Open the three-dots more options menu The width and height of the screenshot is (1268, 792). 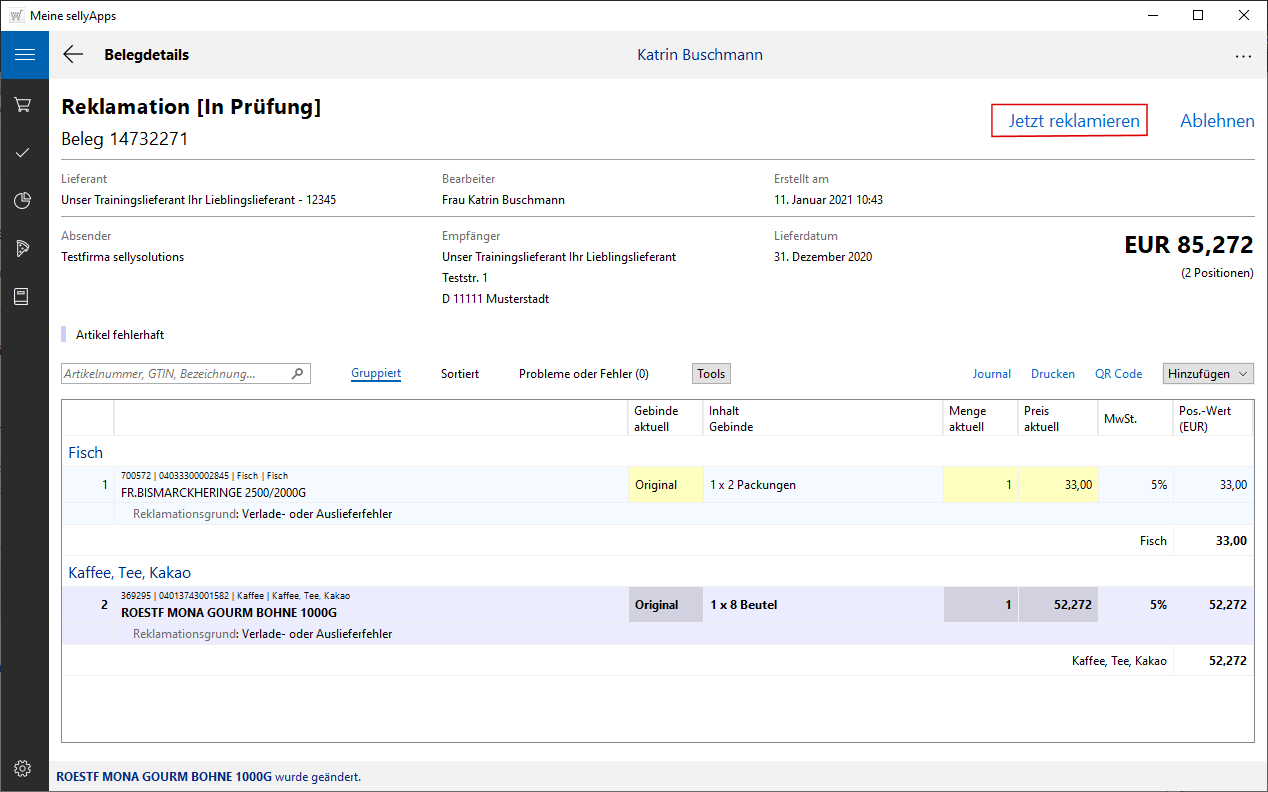point(1243,56)
